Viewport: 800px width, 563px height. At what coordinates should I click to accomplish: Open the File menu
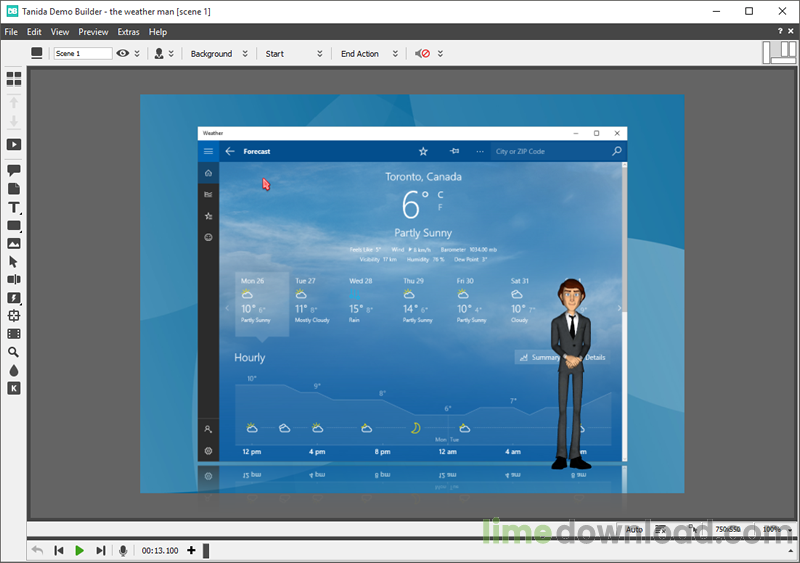tap(11, 32)
